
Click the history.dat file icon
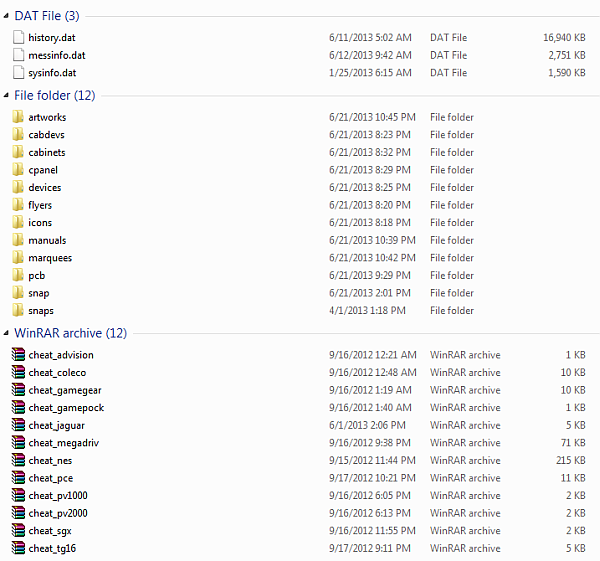click(x=18, y=38)
